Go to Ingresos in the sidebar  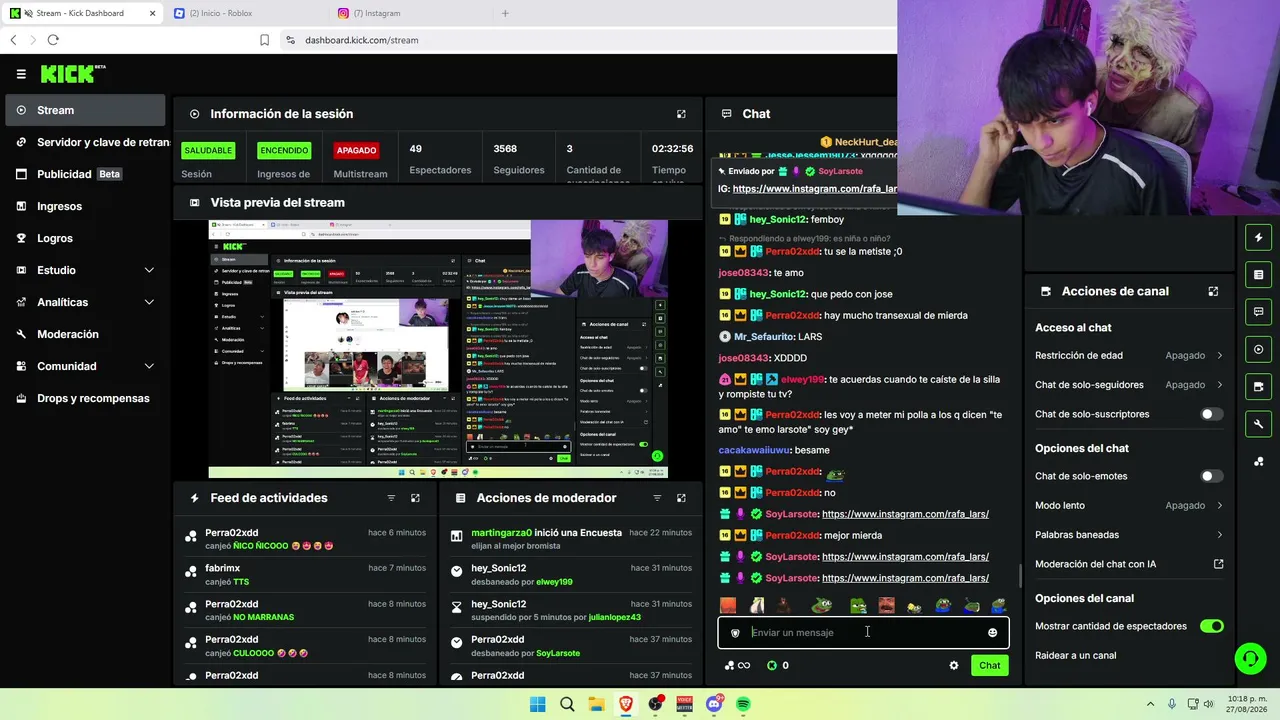[x=85, y=206]
